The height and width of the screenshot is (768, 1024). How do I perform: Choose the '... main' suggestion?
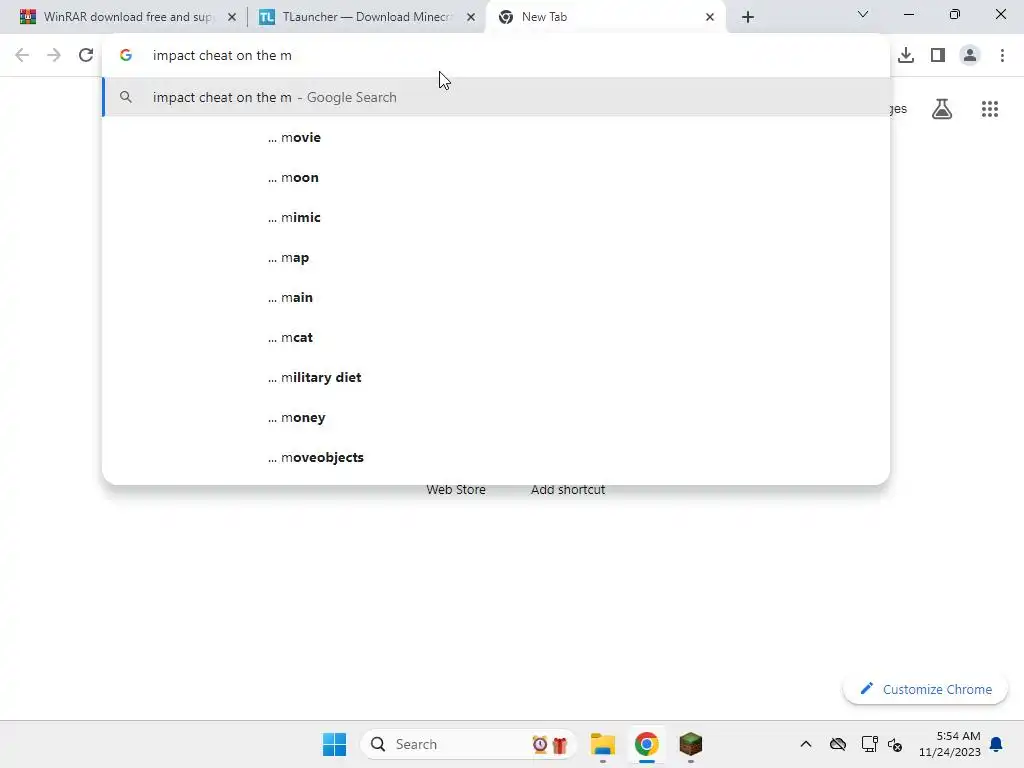496,298
